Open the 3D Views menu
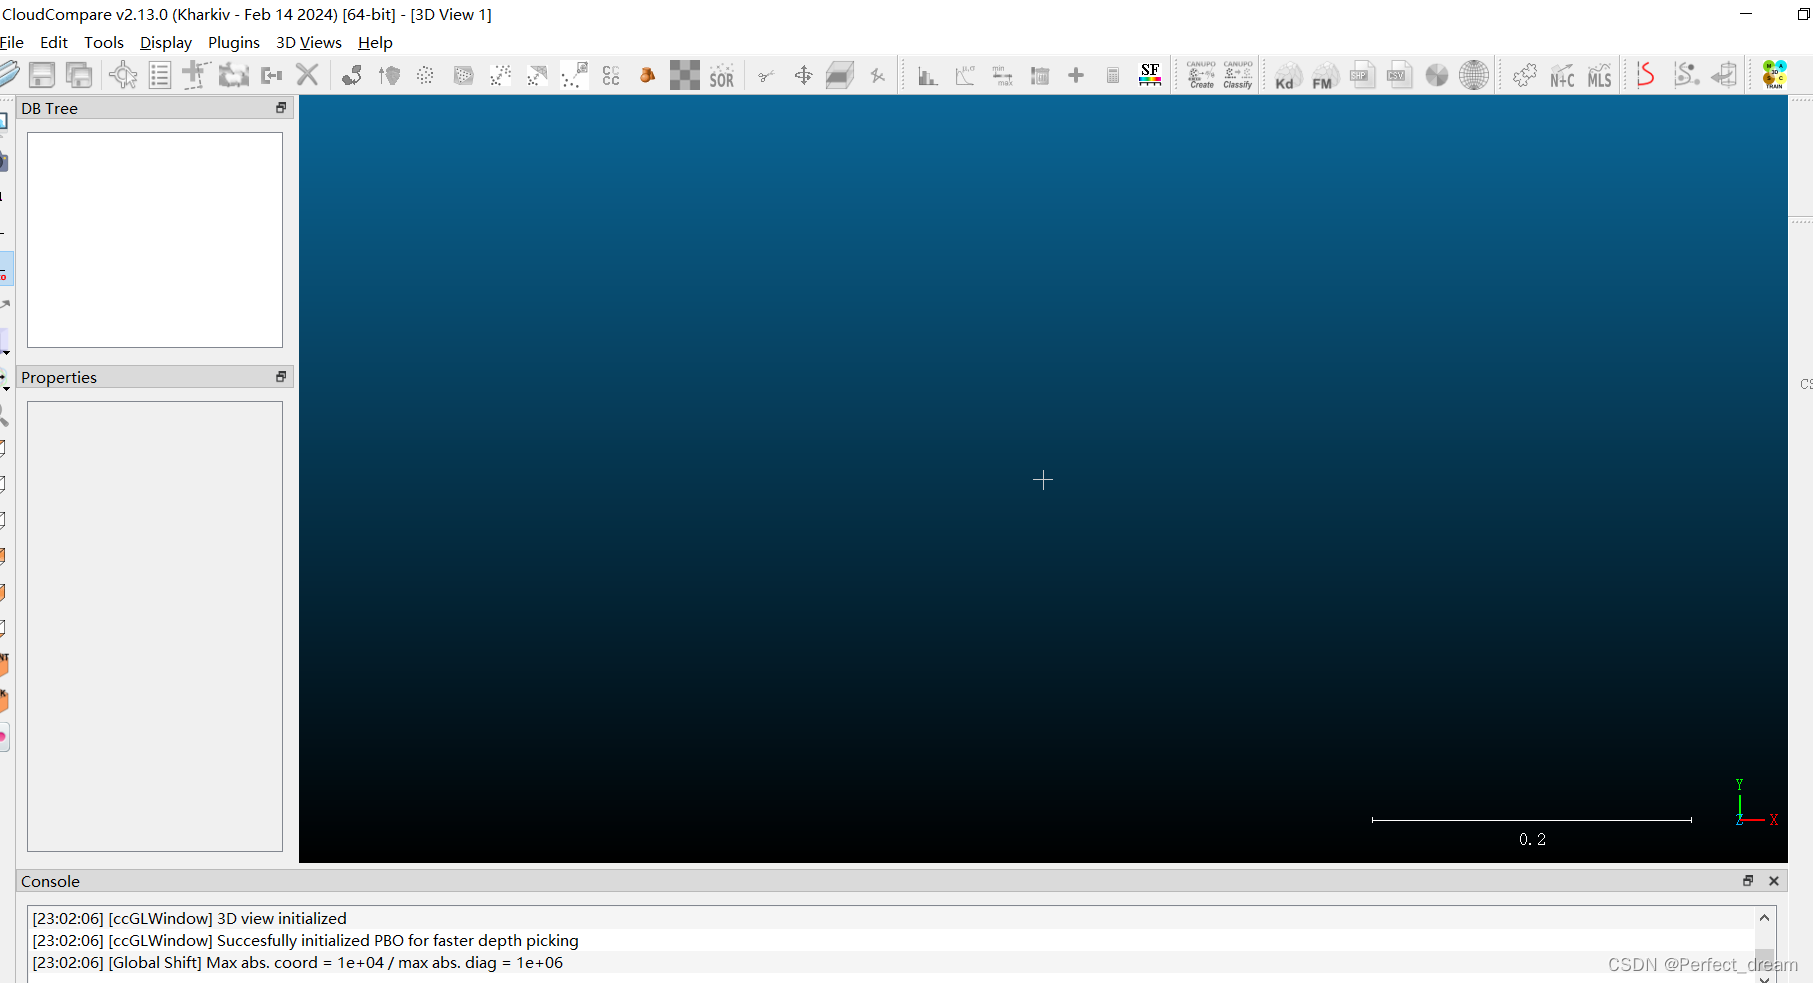Screen dimensions: 1813x983 pos(309,43)
